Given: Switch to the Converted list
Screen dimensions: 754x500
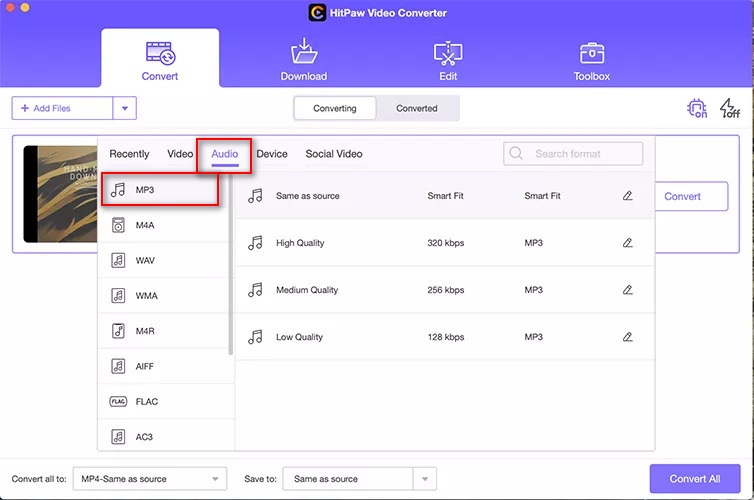Looking at the screenshot, I should [417, 108].
